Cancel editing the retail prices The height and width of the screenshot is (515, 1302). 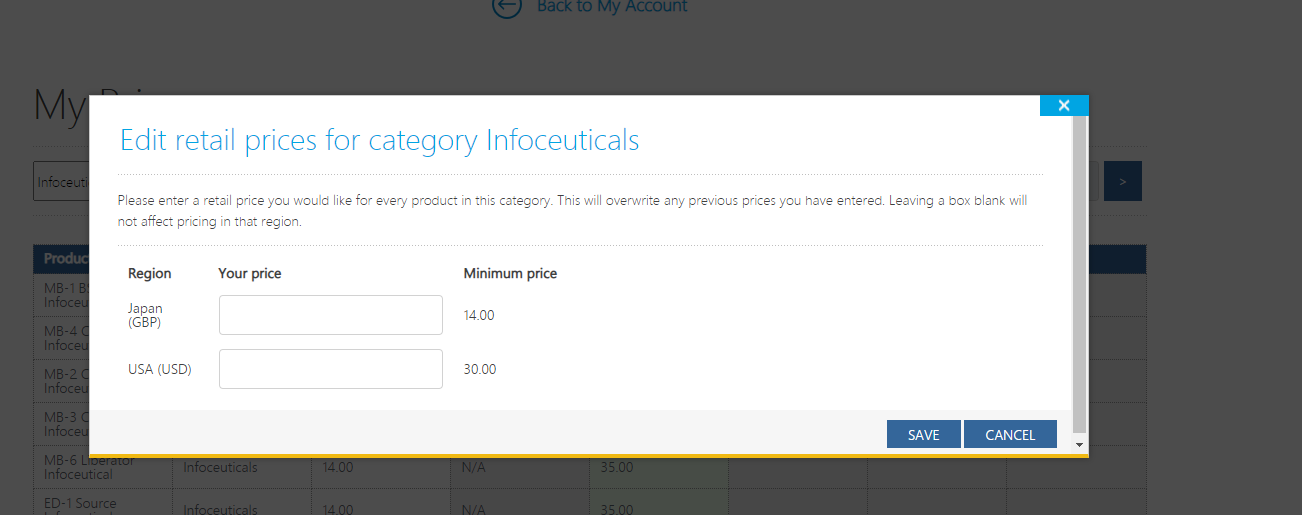[x=1010, y=434]
